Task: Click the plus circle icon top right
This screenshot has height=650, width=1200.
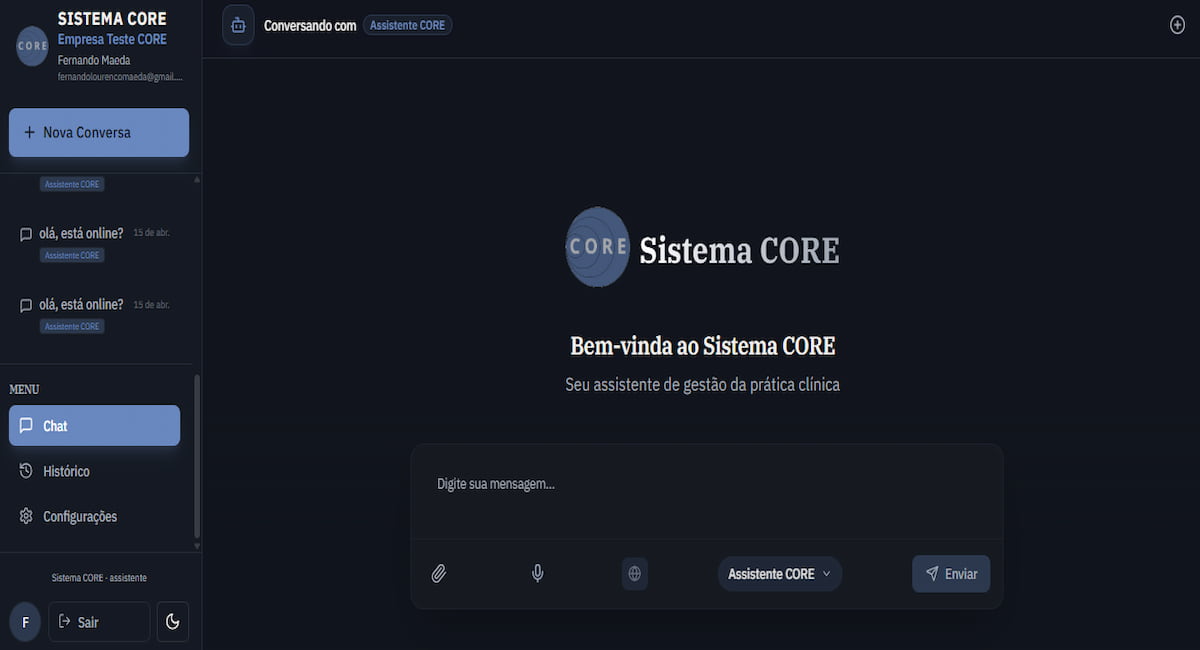Action: pos(1177,25)
